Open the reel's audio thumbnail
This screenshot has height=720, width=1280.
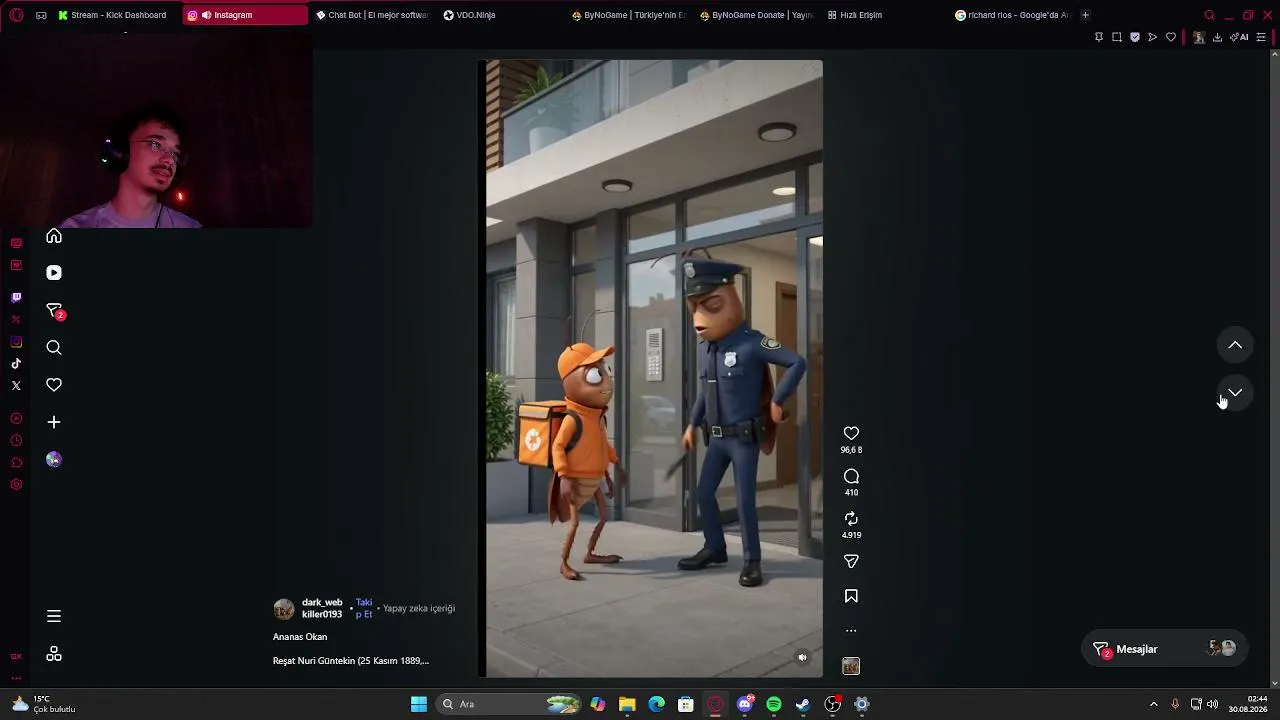(x=851, y=666)
